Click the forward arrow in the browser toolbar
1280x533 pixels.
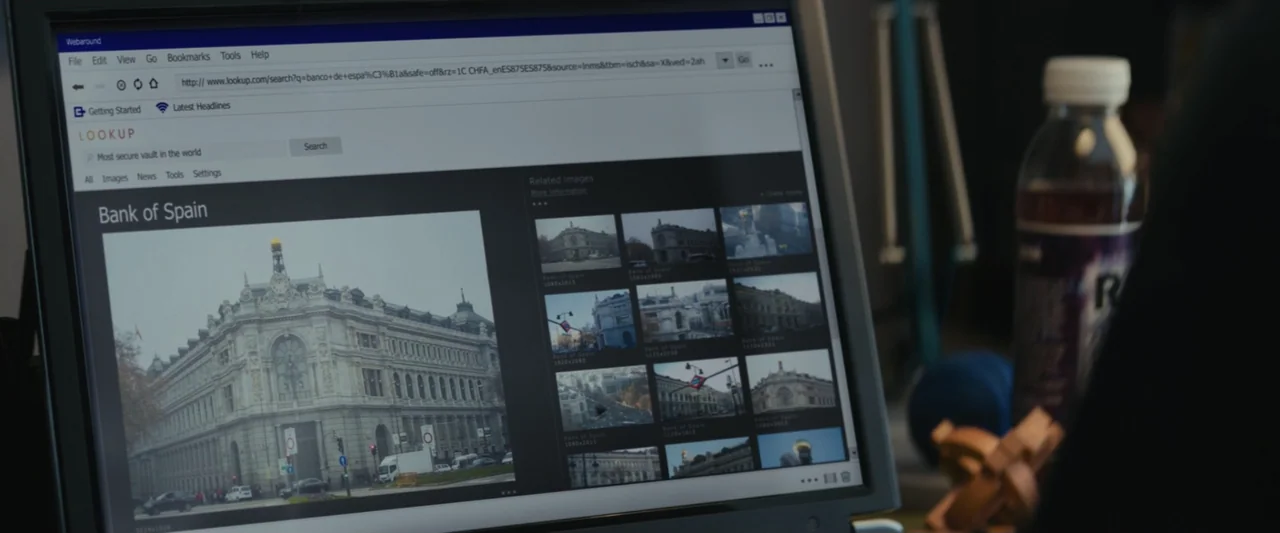coord(100,87)
